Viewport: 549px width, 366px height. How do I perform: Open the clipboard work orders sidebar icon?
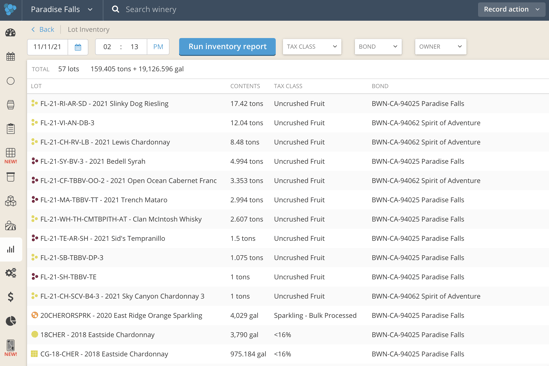[11, 129]
